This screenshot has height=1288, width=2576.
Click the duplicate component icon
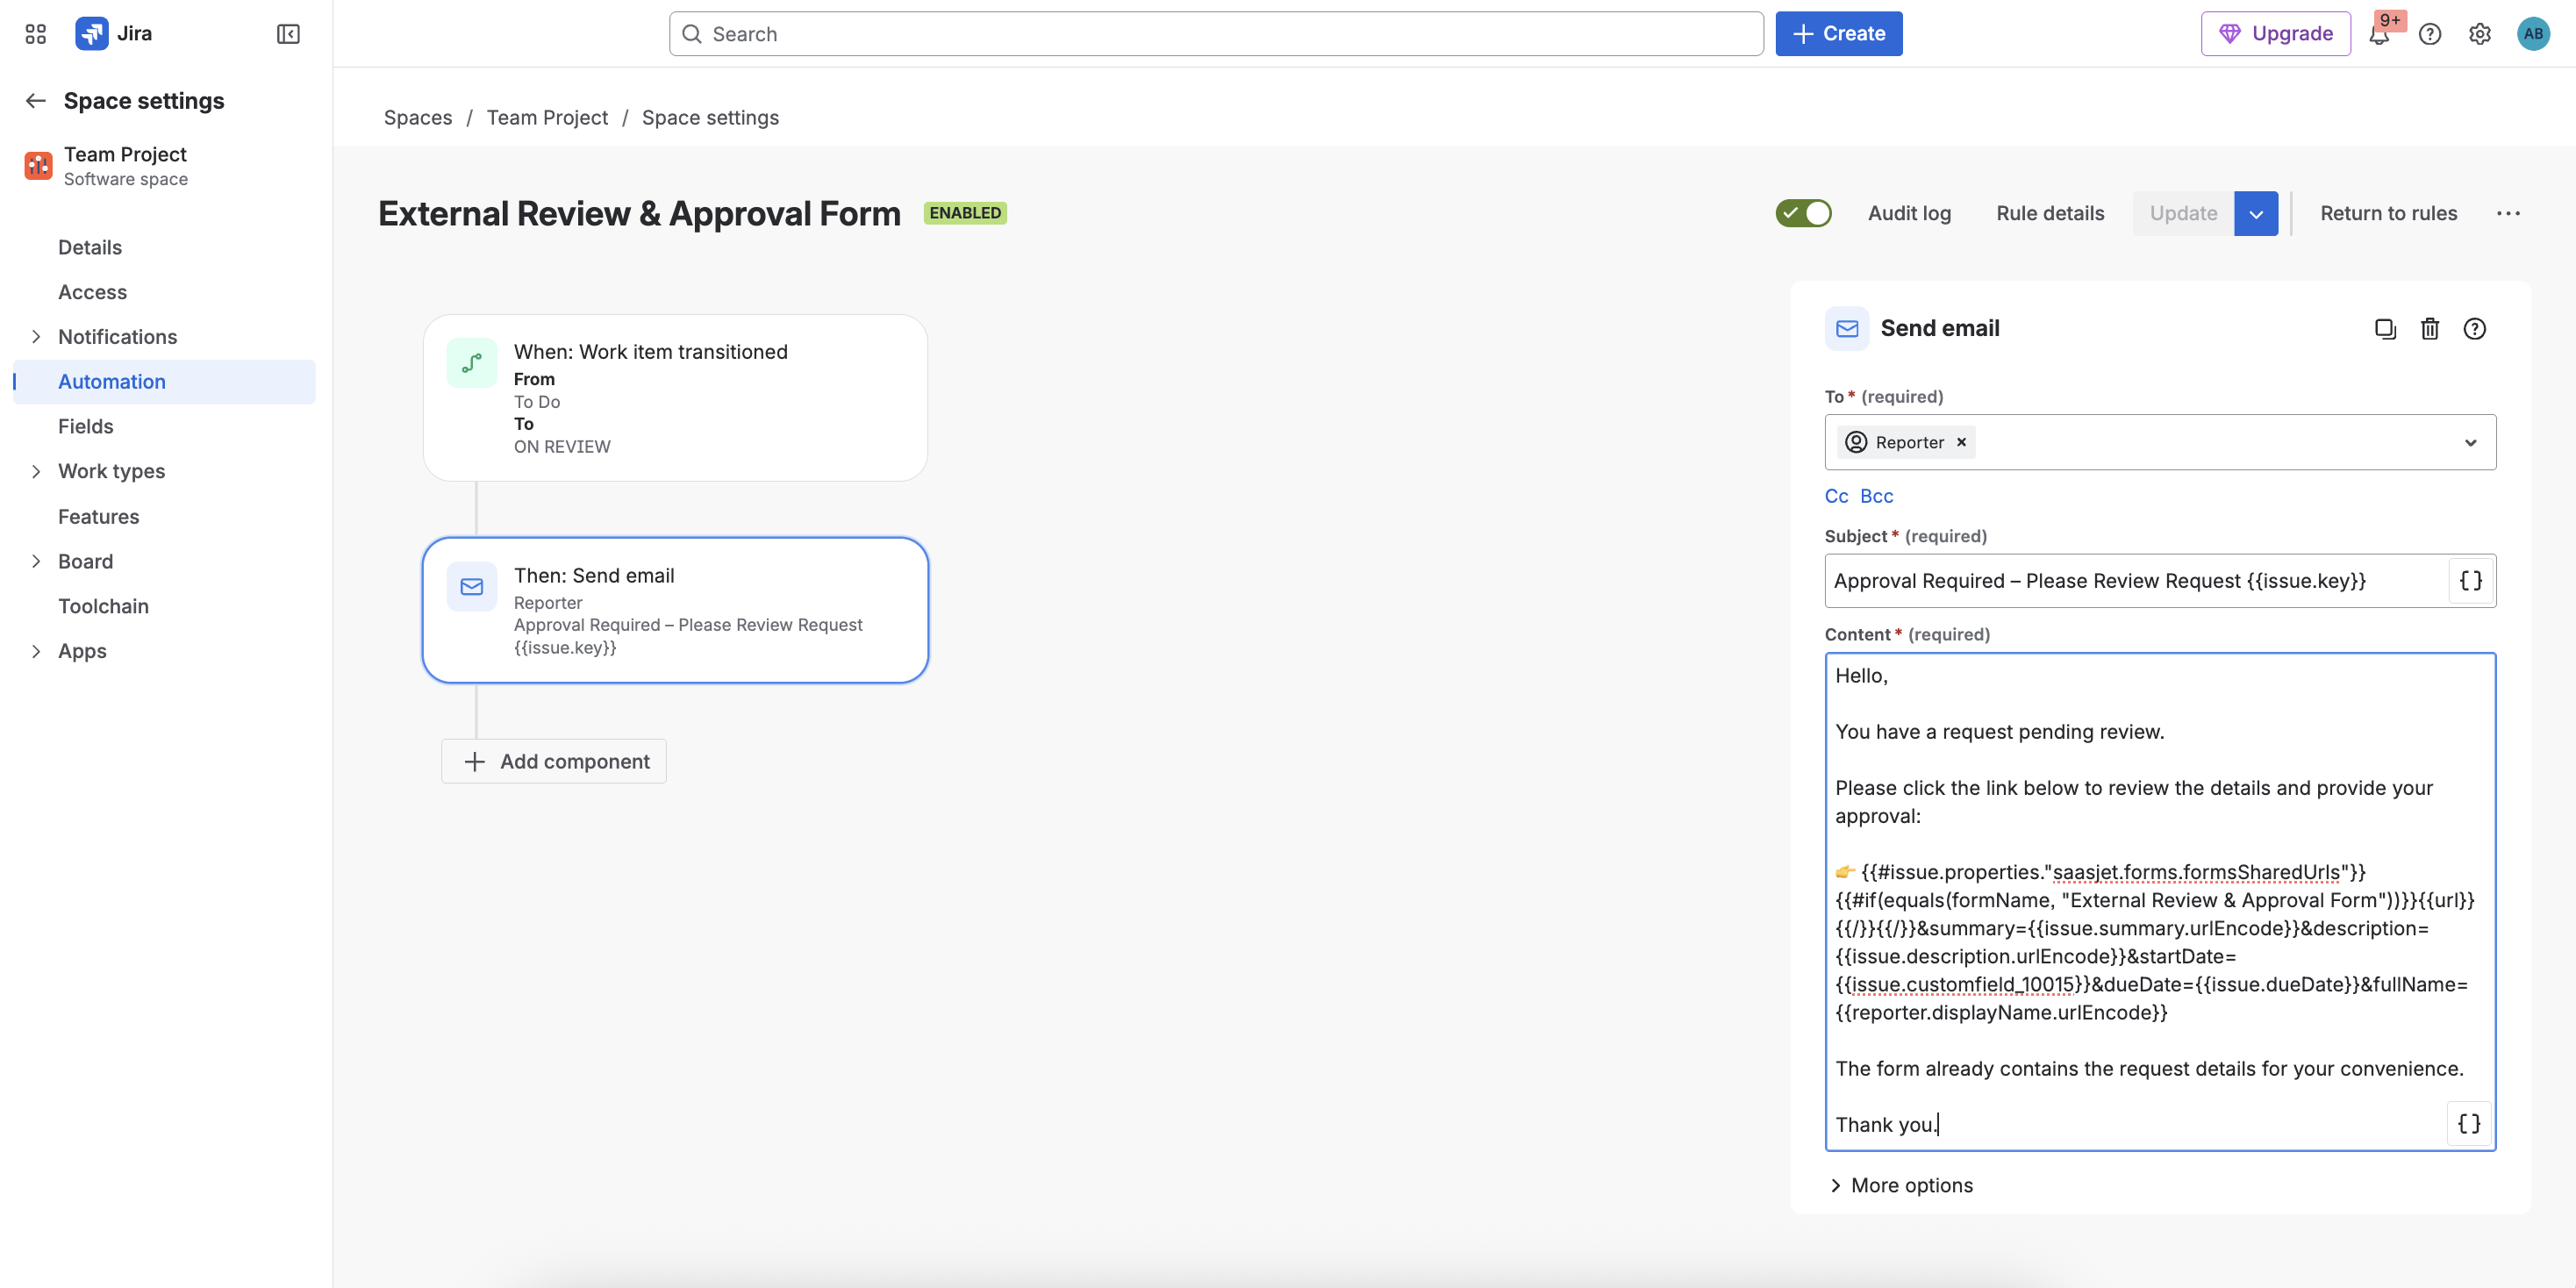click(2385, 329)
